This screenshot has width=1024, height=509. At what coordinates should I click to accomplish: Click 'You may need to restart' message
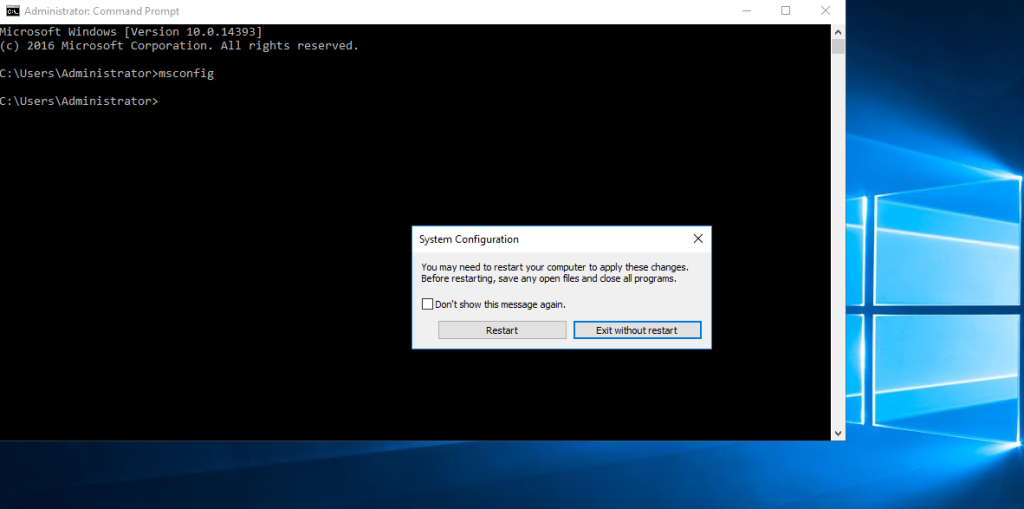(x=555, y=272)
